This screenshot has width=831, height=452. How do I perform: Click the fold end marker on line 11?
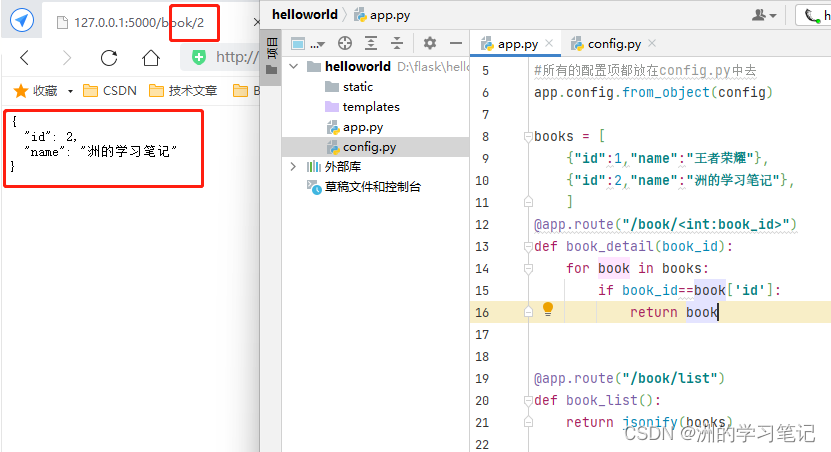tap(528, 202)
